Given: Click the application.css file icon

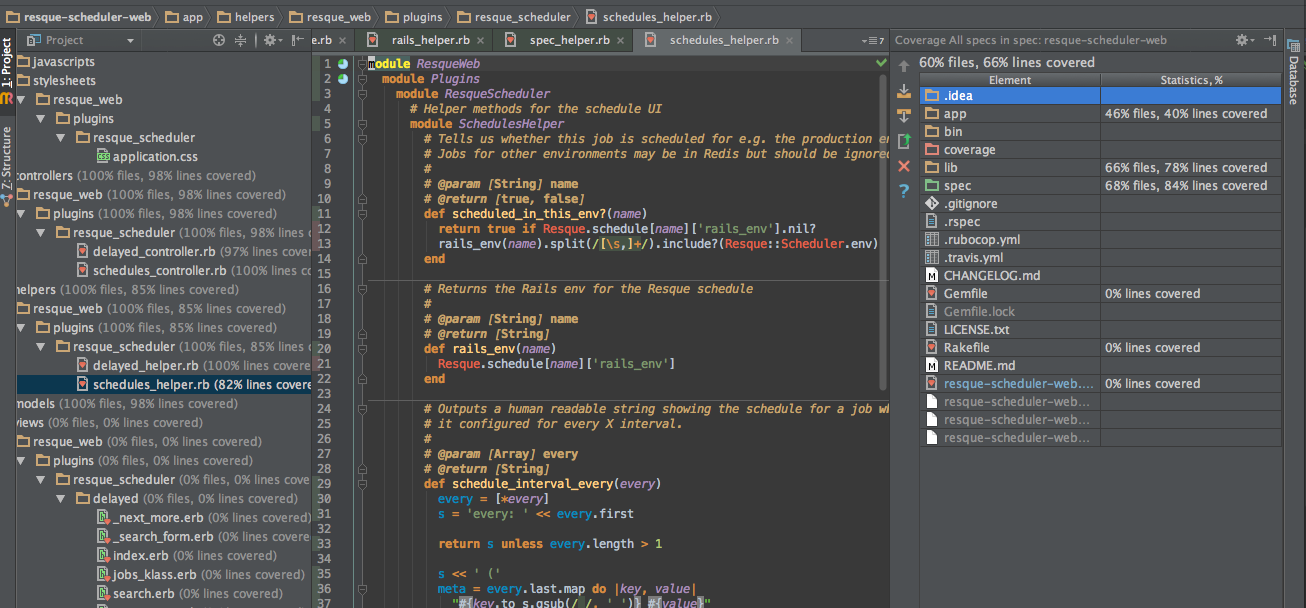Looking at the screenshot, I should pos(103,156).
